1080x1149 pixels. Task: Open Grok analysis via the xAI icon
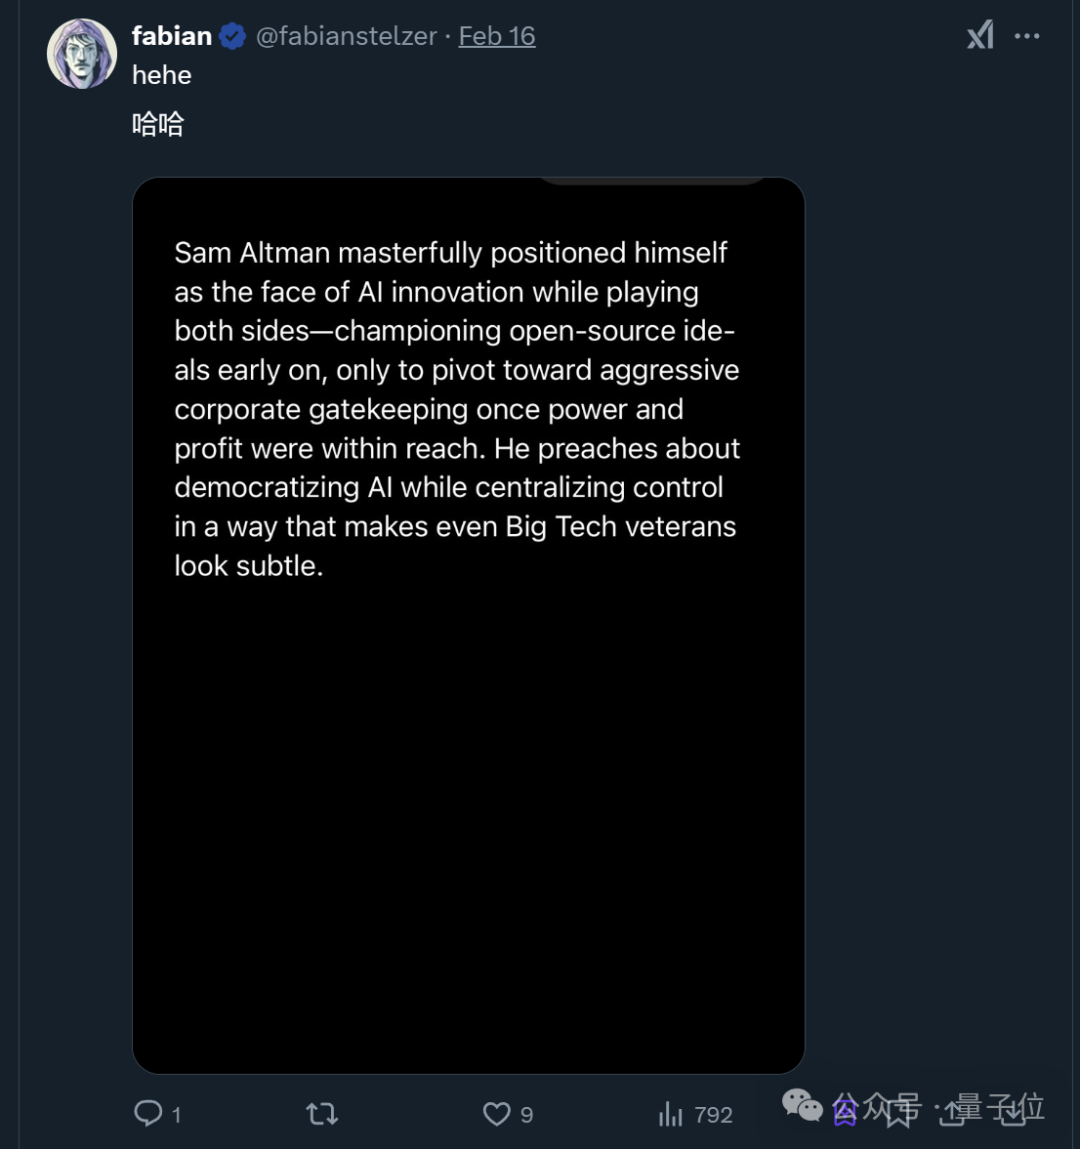coord(979,35)
